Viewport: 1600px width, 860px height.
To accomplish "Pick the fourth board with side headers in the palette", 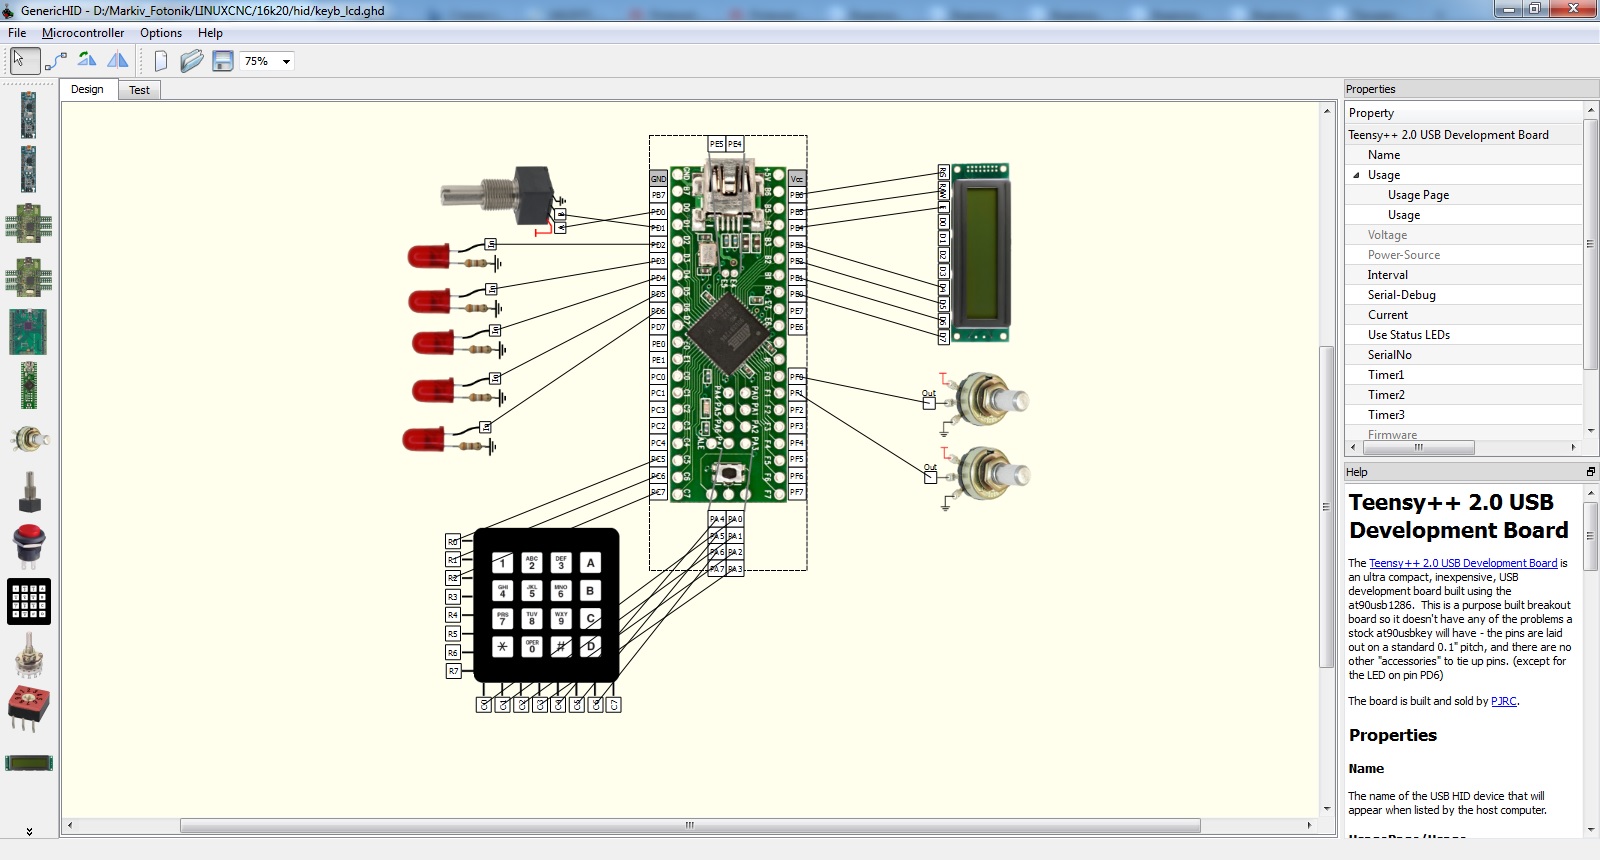I will [x=28, y=277].
